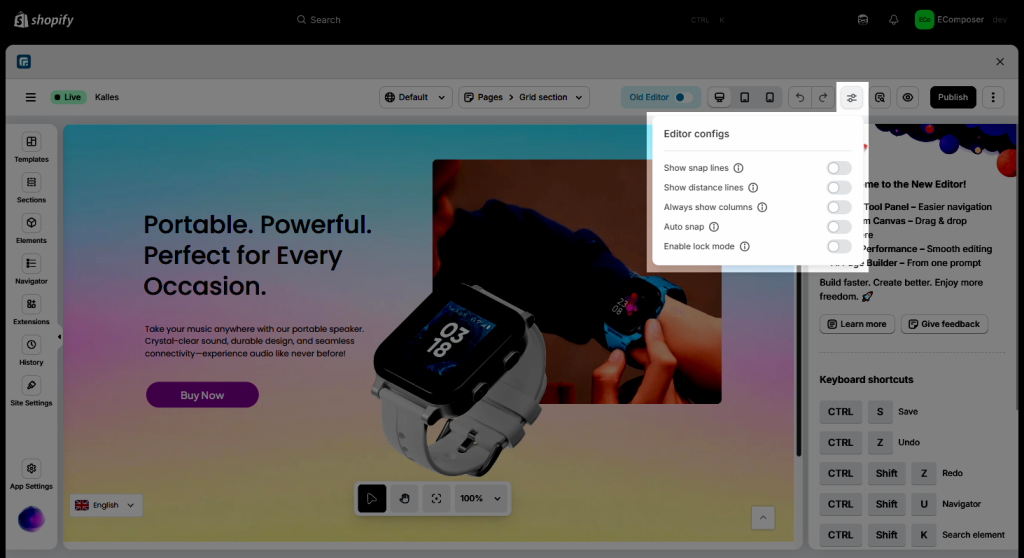Open the hamburger main menu
Screen dimensions: 1024x558
31,97
